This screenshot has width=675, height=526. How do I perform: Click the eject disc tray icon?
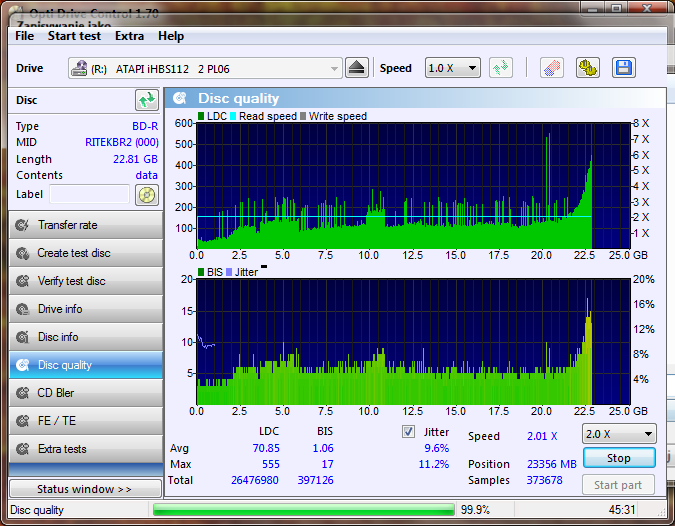[x=356, y=68]
